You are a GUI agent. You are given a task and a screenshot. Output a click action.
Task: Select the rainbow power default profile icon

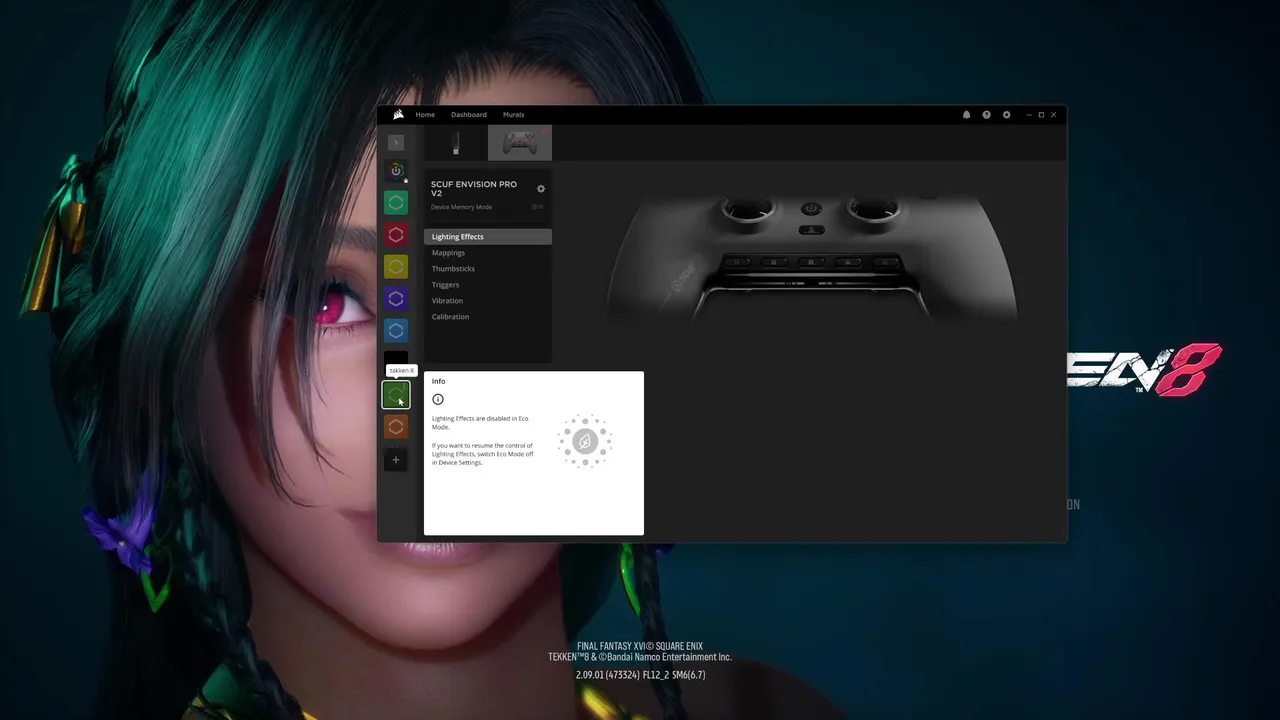396,171
